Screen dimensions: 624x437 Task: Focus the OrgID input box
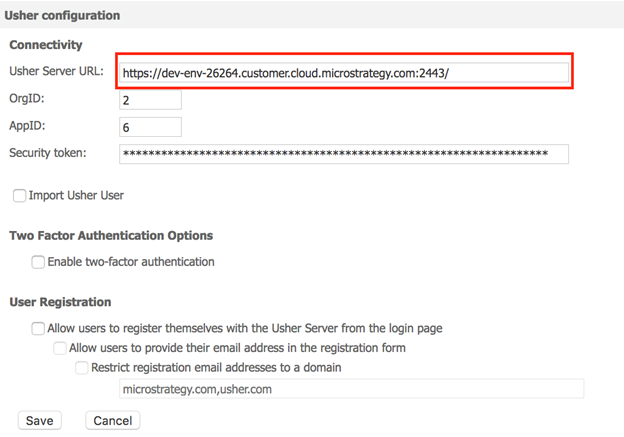150,100
